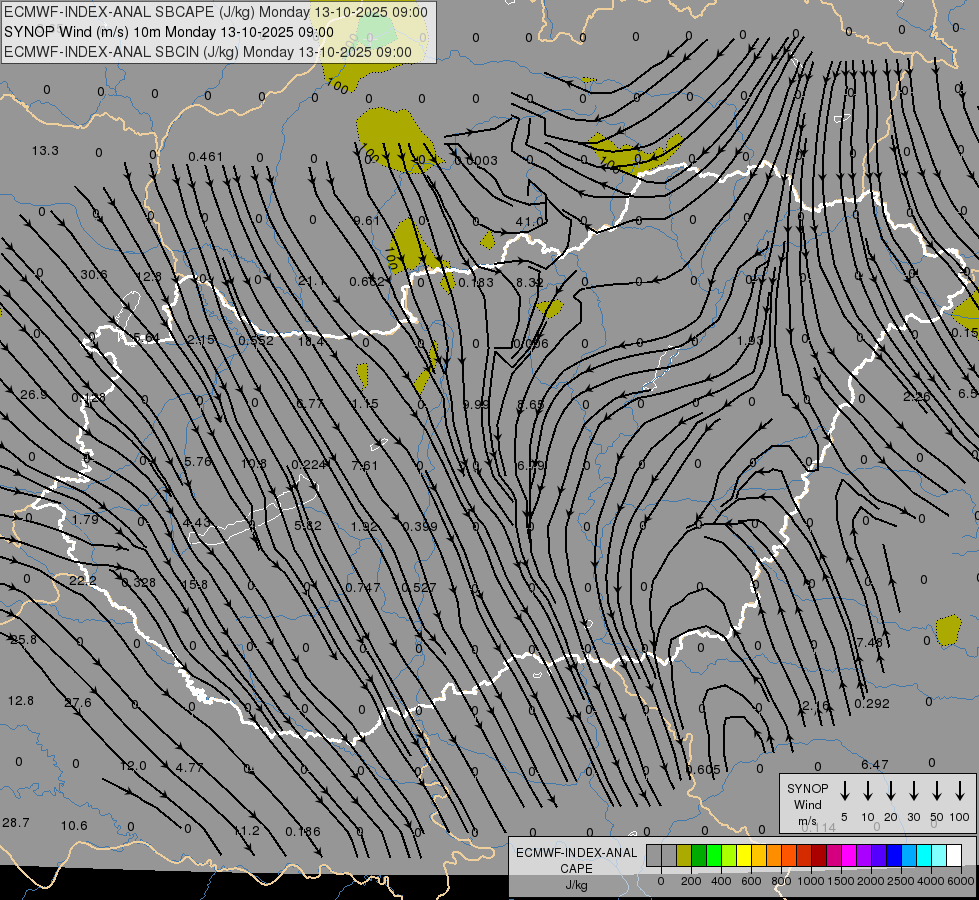Click the wind arrow above the 30 label
Image resolution: width=979 pixels, height=900 pixels.
click(913, 791)
